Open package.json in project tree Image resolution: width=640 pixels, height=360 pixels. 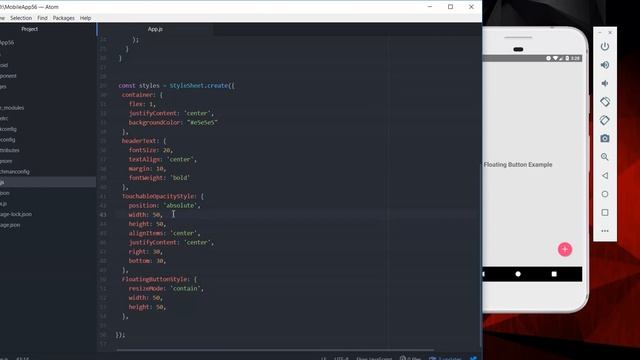10,224
